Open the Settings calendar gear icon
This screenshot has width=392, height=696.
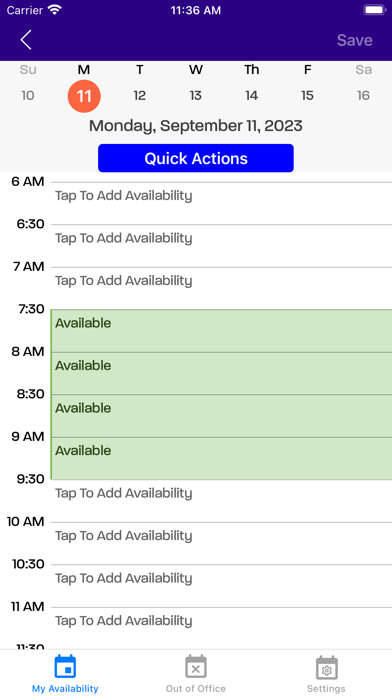tap(326, 666)
